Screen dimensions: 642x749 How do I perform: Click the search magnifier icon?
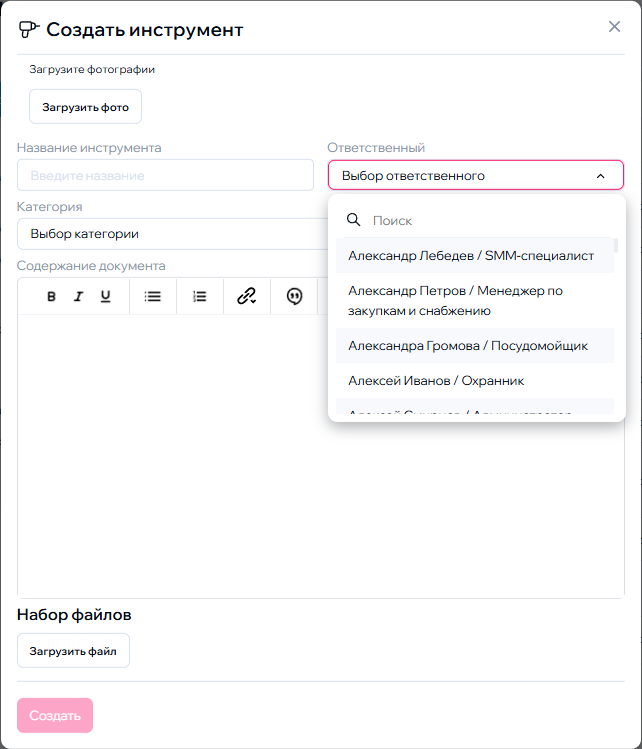(x=352, y=220)
